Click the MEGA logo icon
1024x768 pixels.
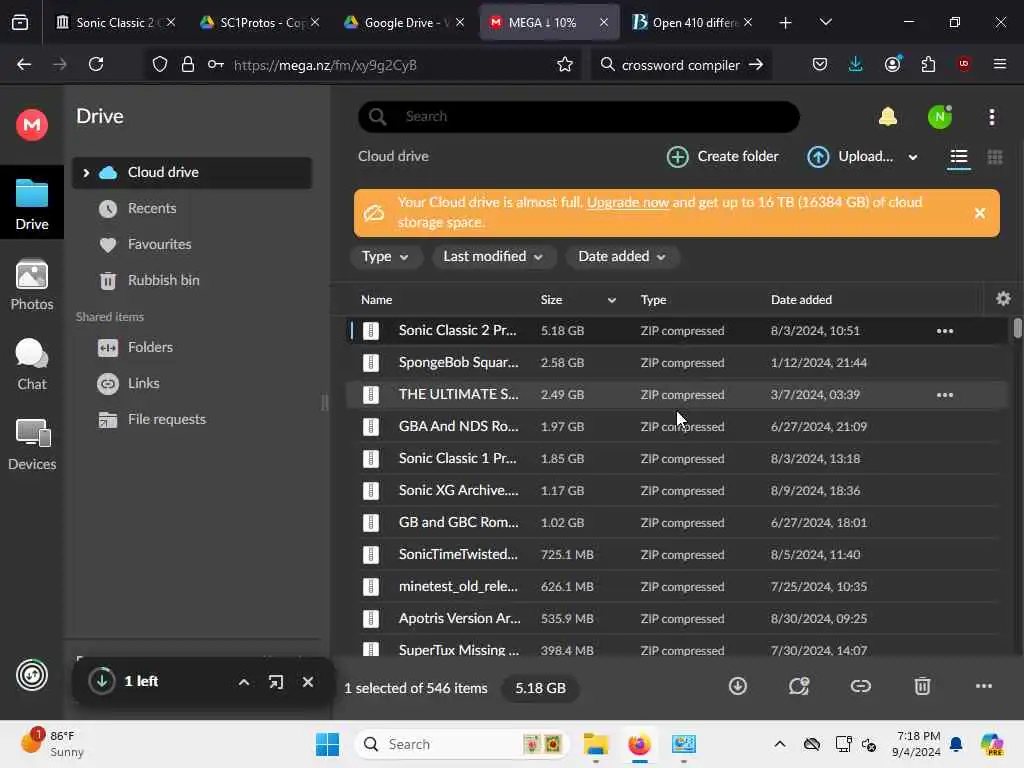31,124
